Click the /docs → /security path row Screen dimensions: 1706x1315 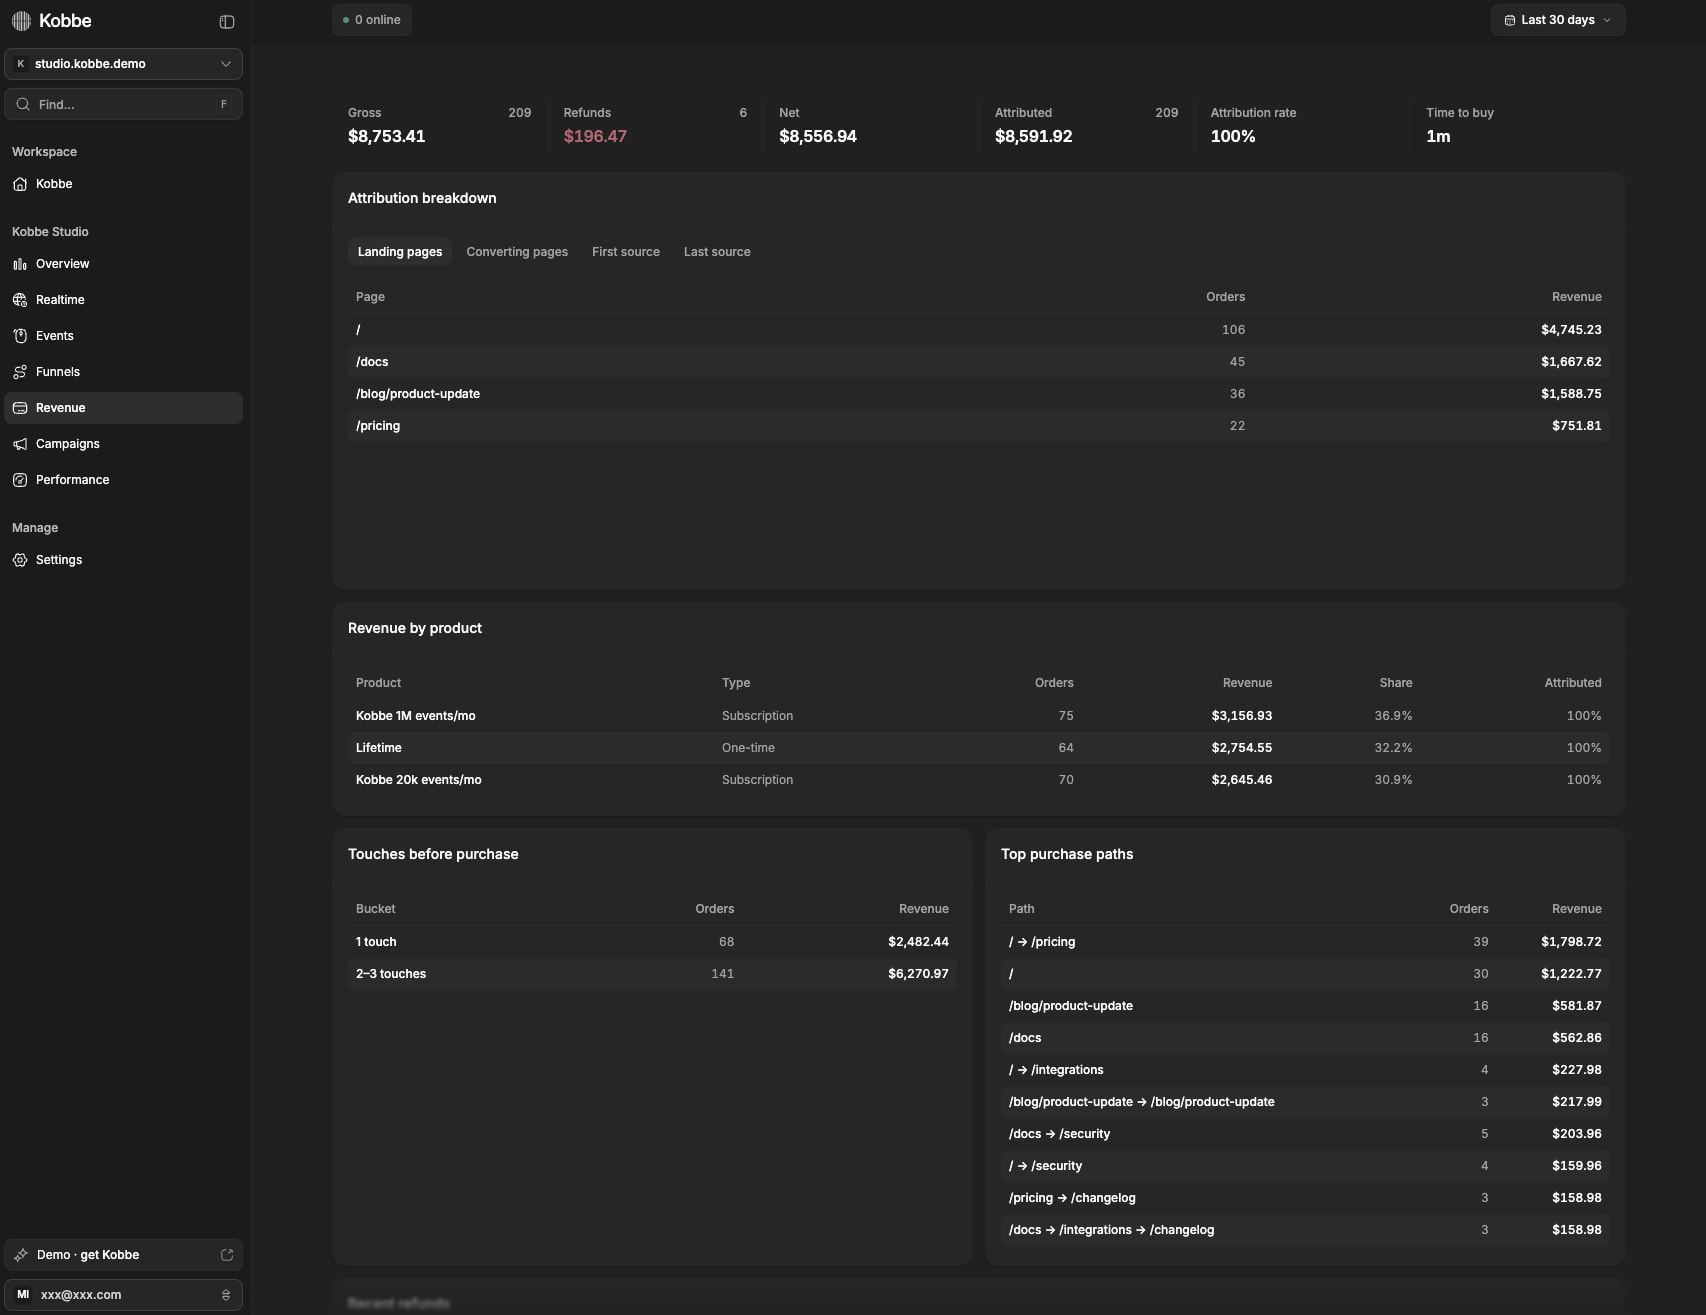(1305, 1134)
